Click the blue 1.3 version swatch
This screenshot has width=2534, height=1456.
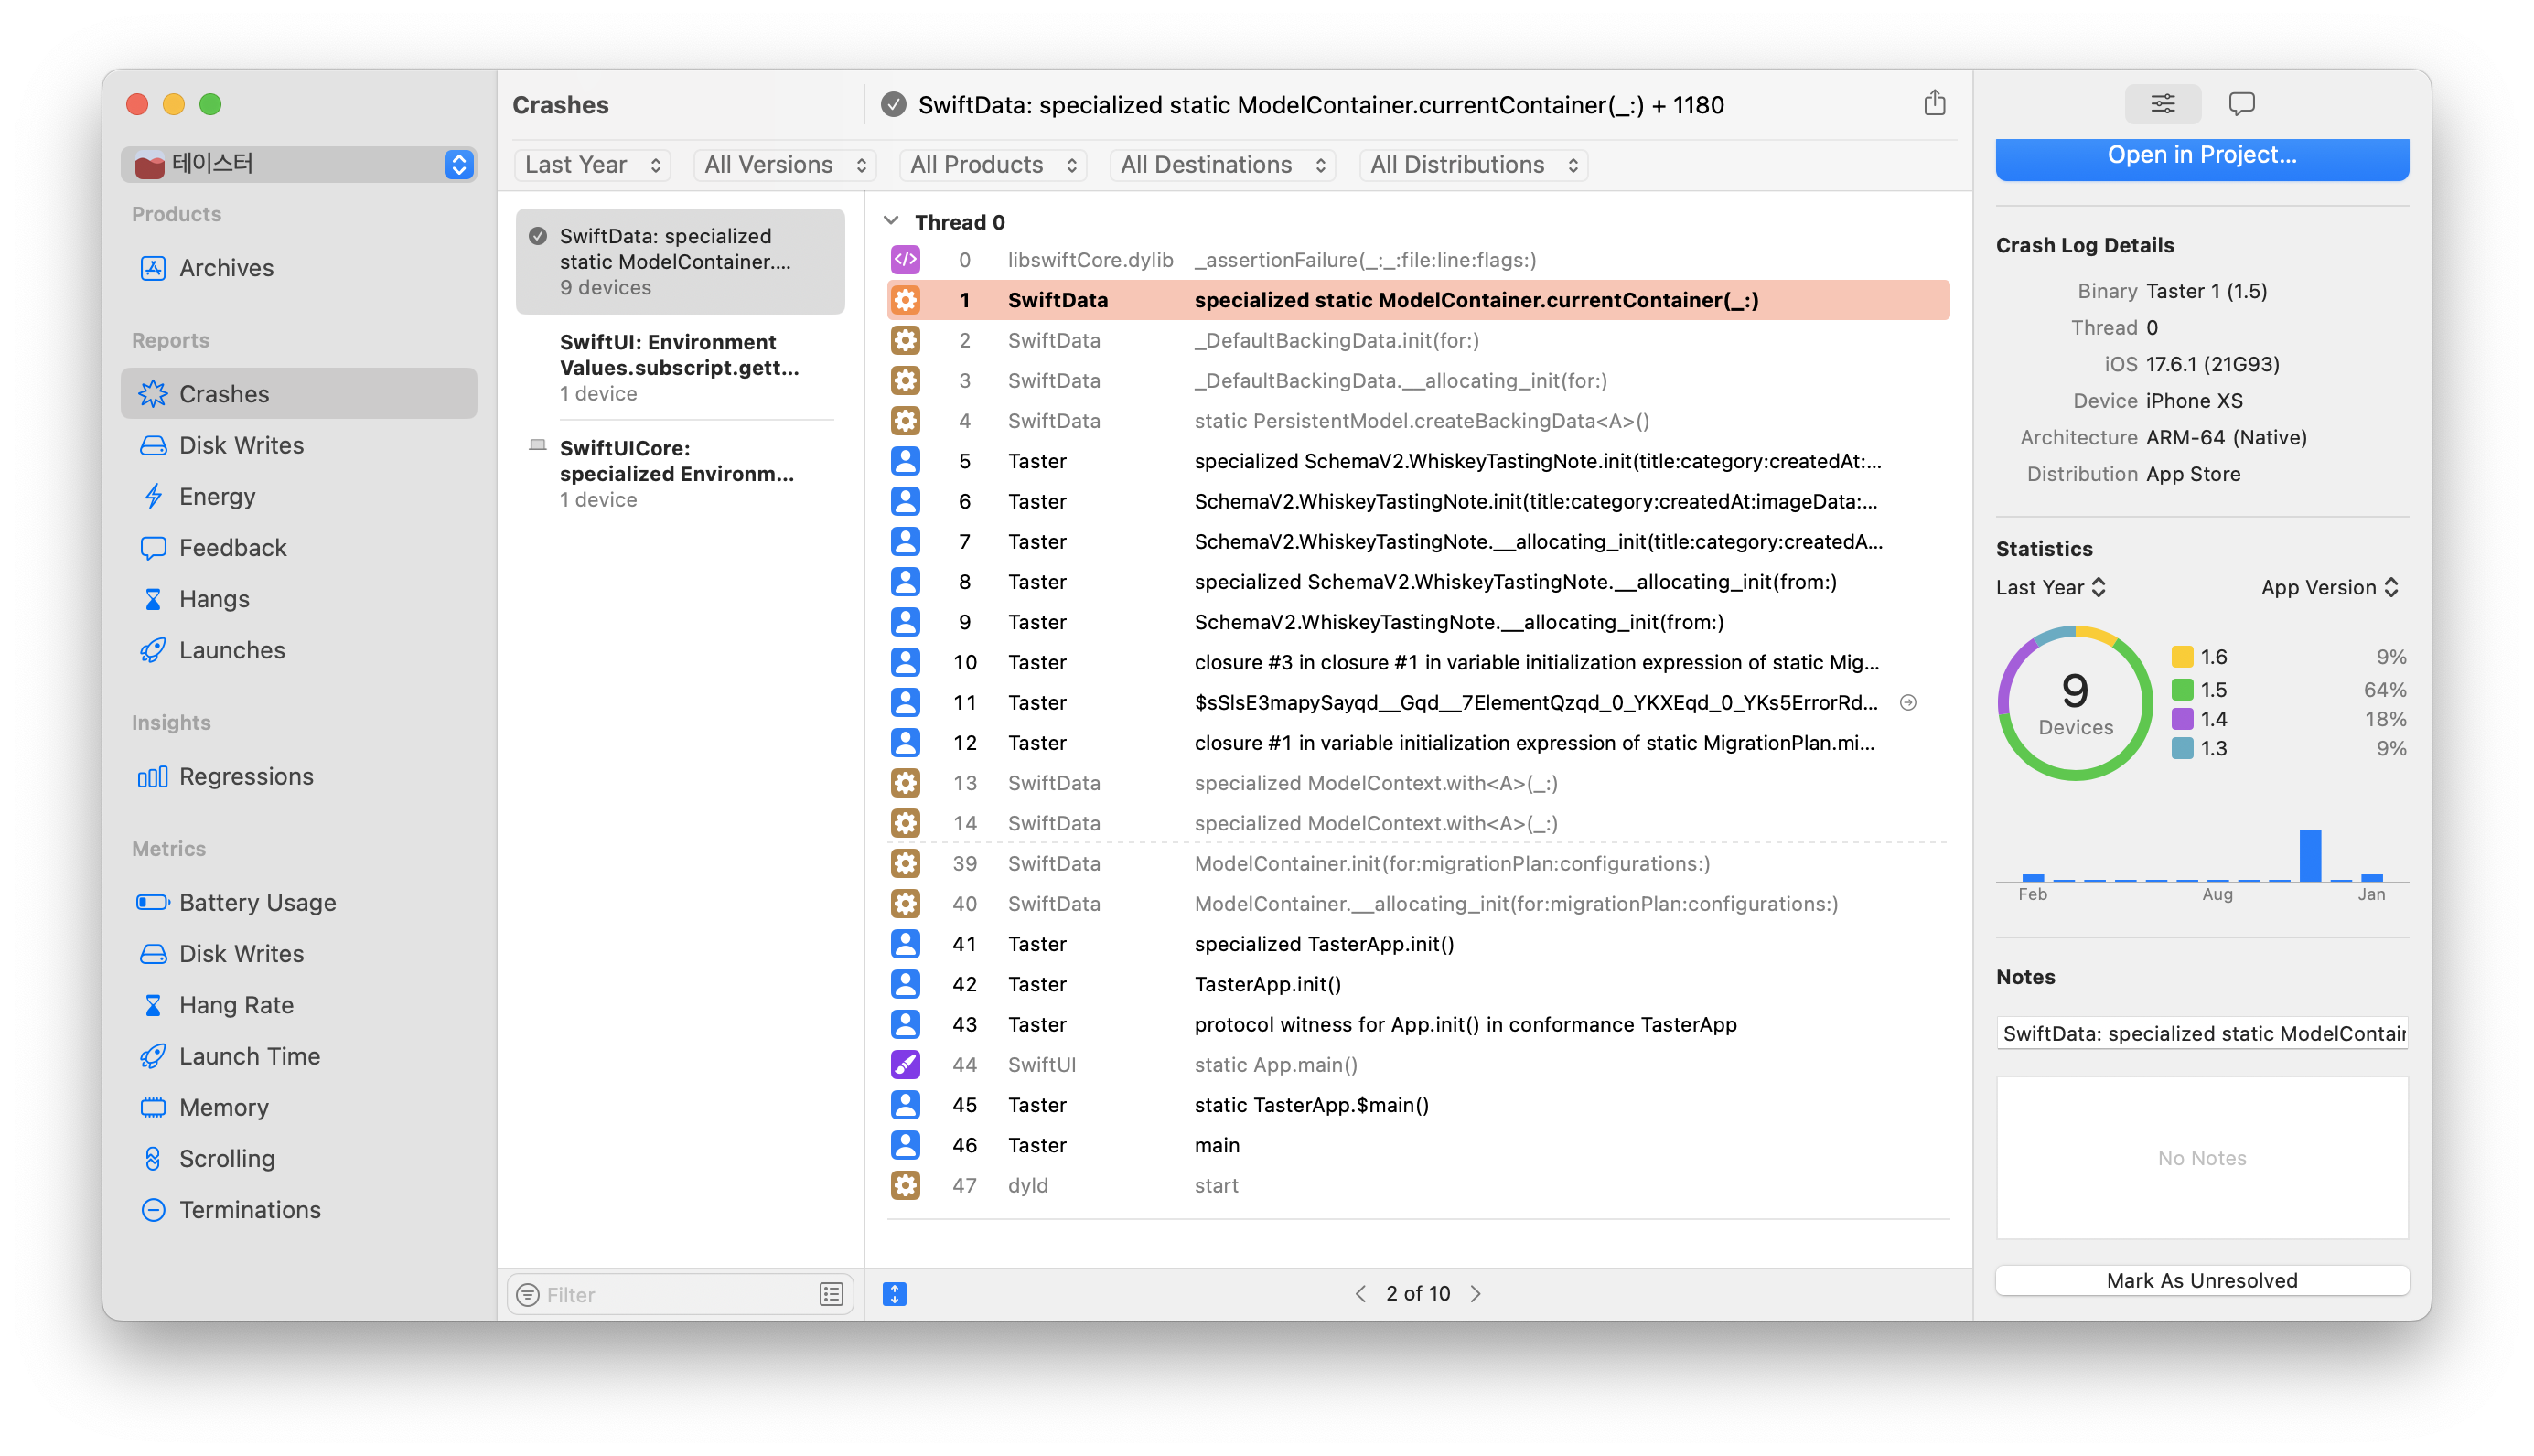(2182, 748)
